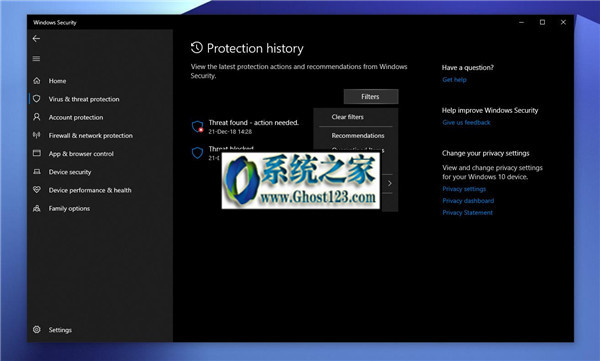The width and height of the screenshot is (600, 361).
Task: Select Virus & threat protection
Action: 84,99
